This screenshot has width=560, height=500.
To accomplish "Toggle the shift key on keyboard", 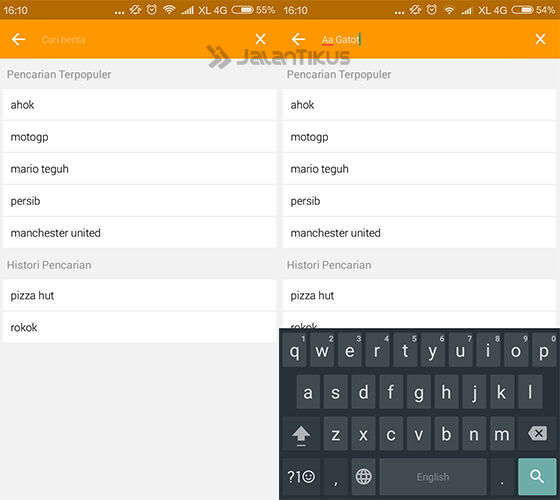I will [301, 434].
